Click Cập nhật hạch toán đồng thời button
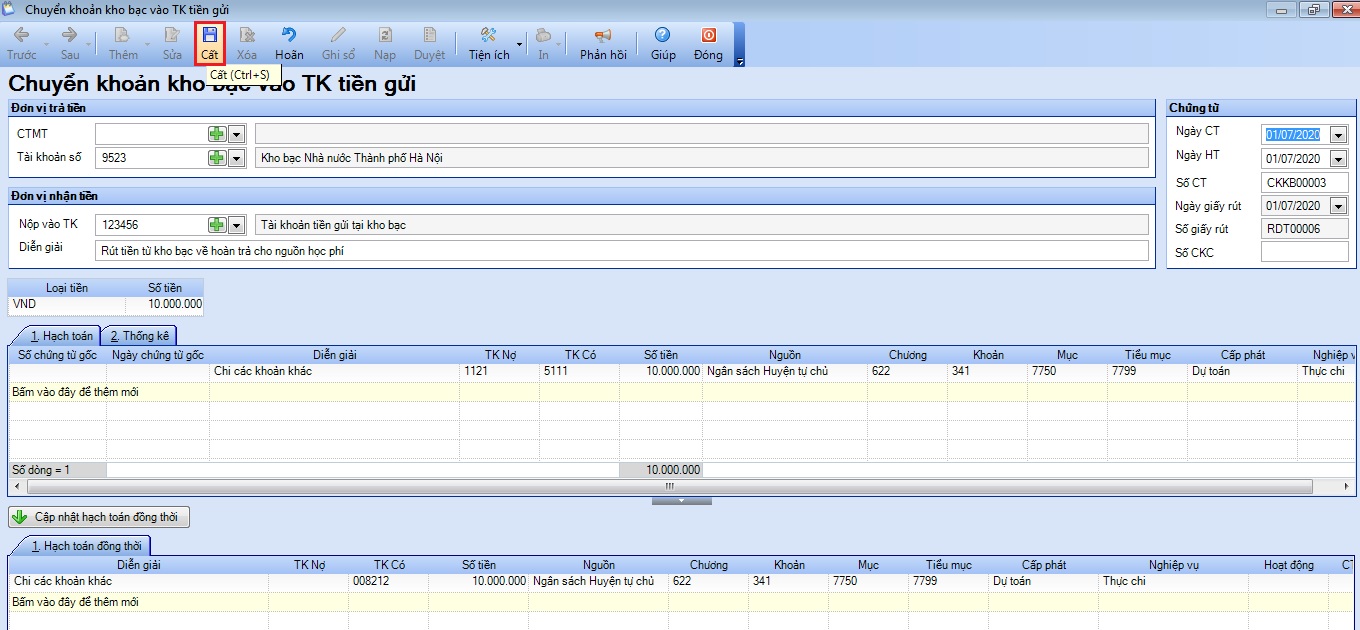Image resolution: width=1360 pixels, height=630 pixels. point(98,517)
